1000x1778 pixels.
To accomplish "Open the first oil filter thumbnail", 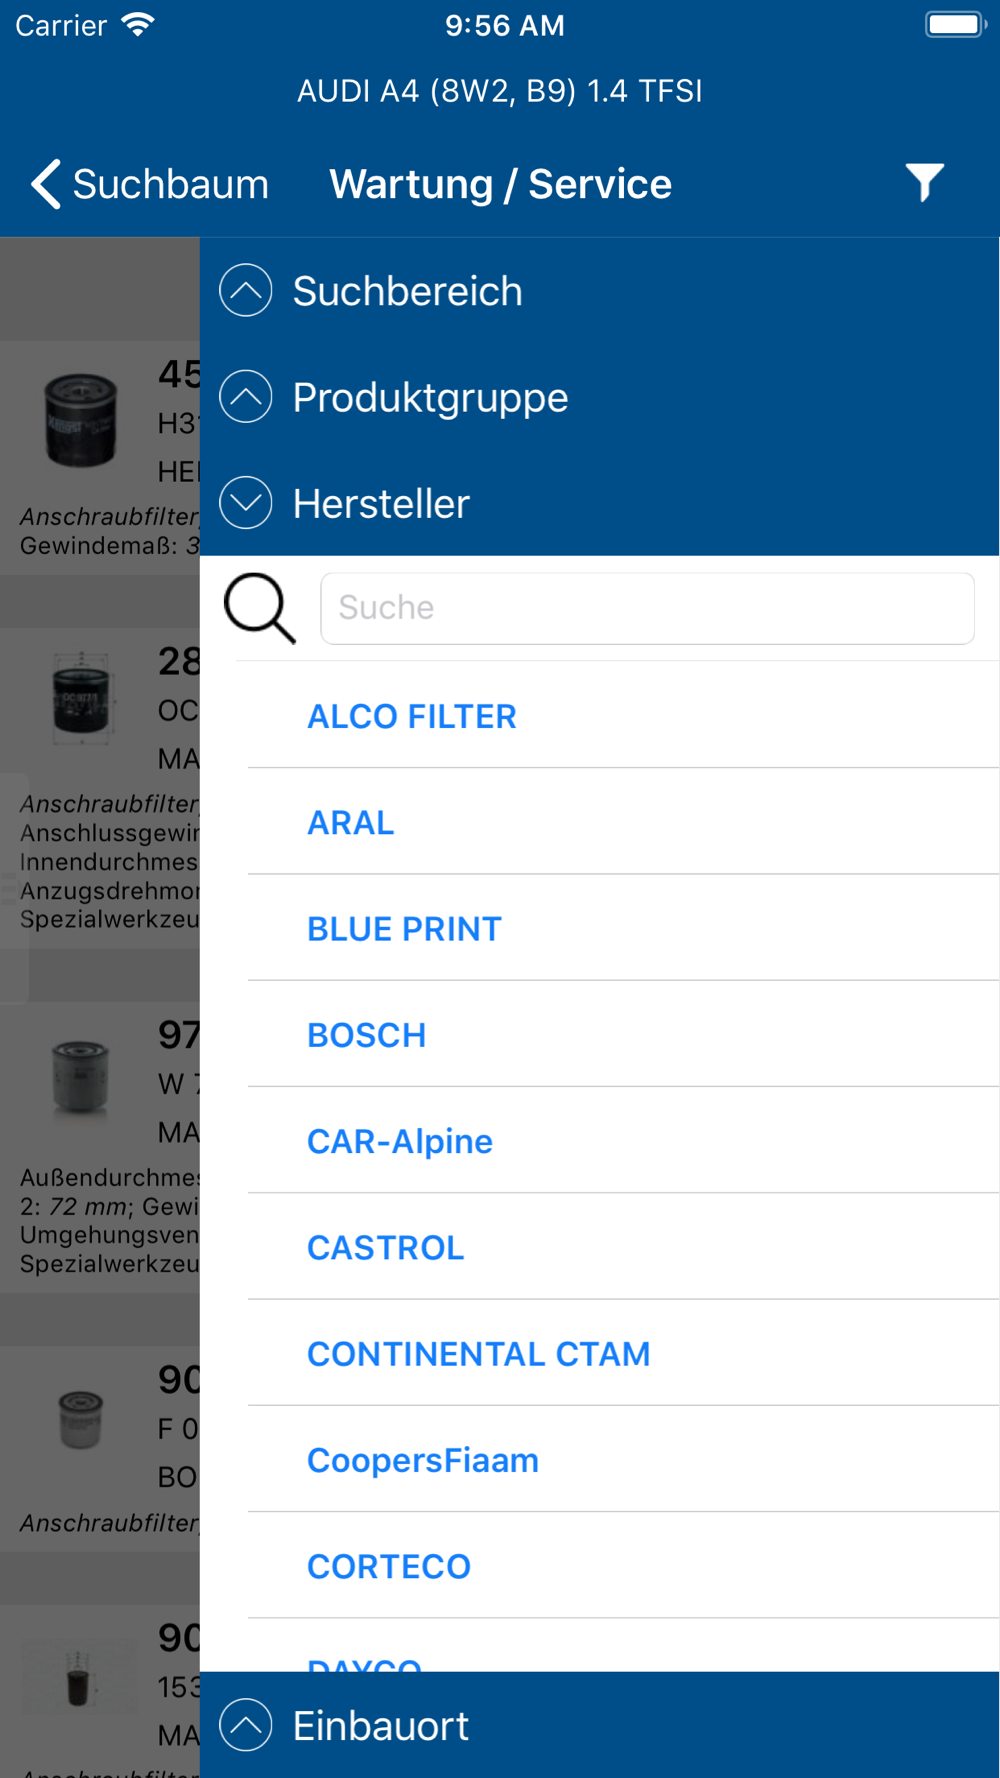I will pos(81,420).
